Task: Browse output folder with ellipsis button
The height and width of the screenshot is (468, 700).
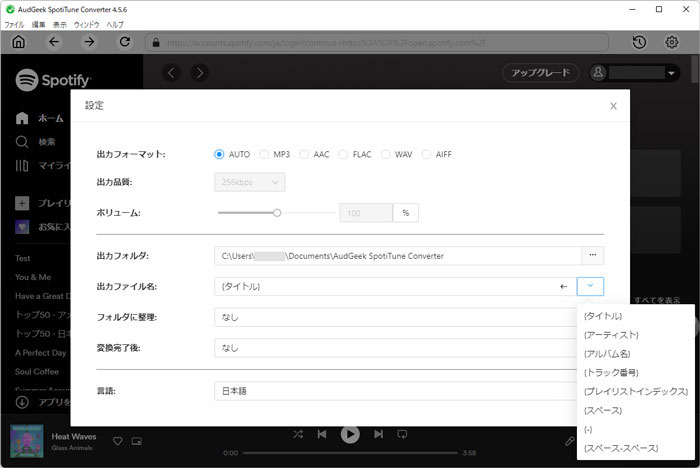Action: tap(593, 256)
